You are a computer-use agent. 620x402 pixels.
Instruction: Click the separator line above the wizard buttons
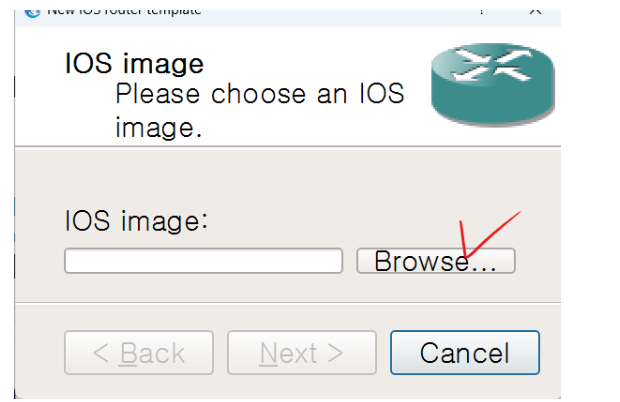click(288, 303)
